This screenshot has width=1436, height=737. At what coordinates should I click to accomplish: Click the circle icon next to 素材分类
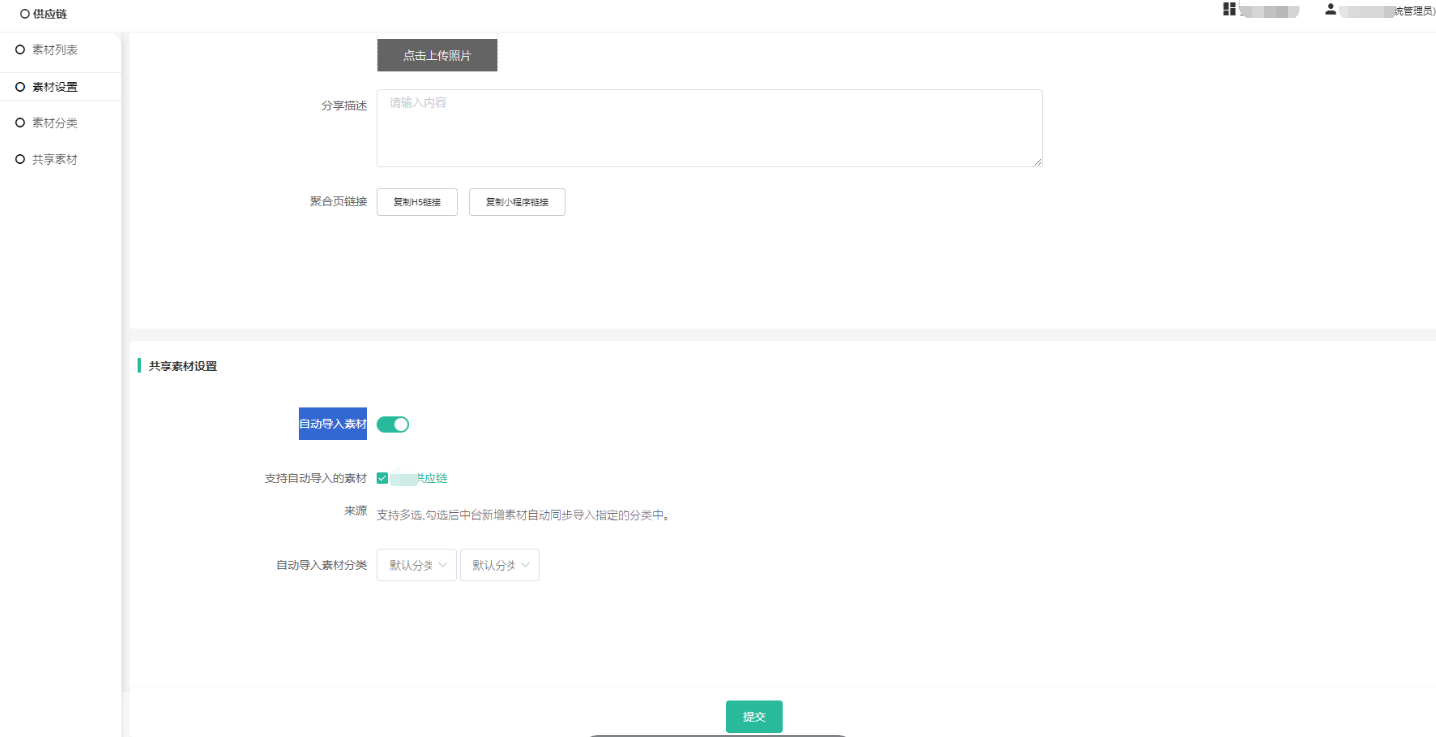[20, 123]
